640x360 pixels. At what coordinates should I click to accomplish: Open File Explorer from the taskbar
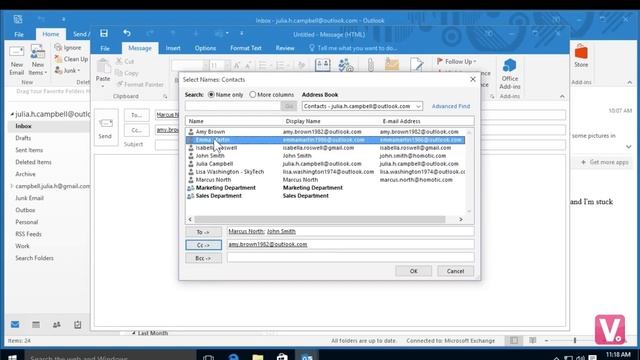click(x=258, y=357)
